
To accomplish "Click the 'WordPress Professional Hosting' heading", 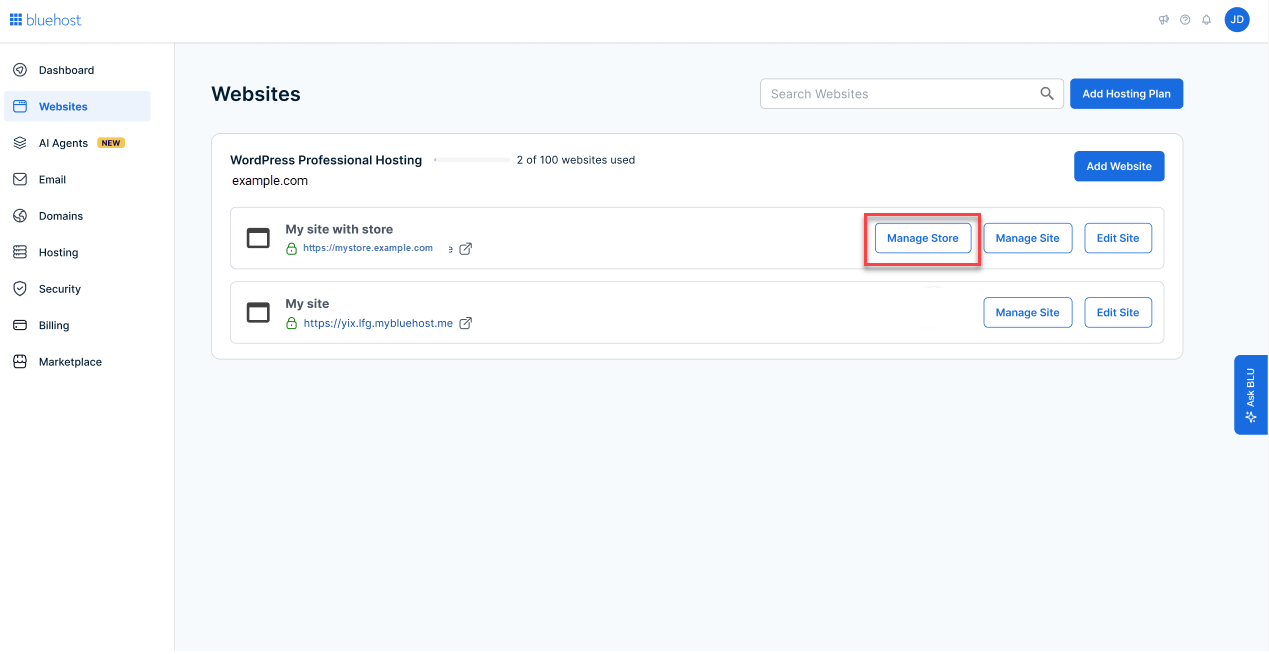I will click(x=326, y=160).
